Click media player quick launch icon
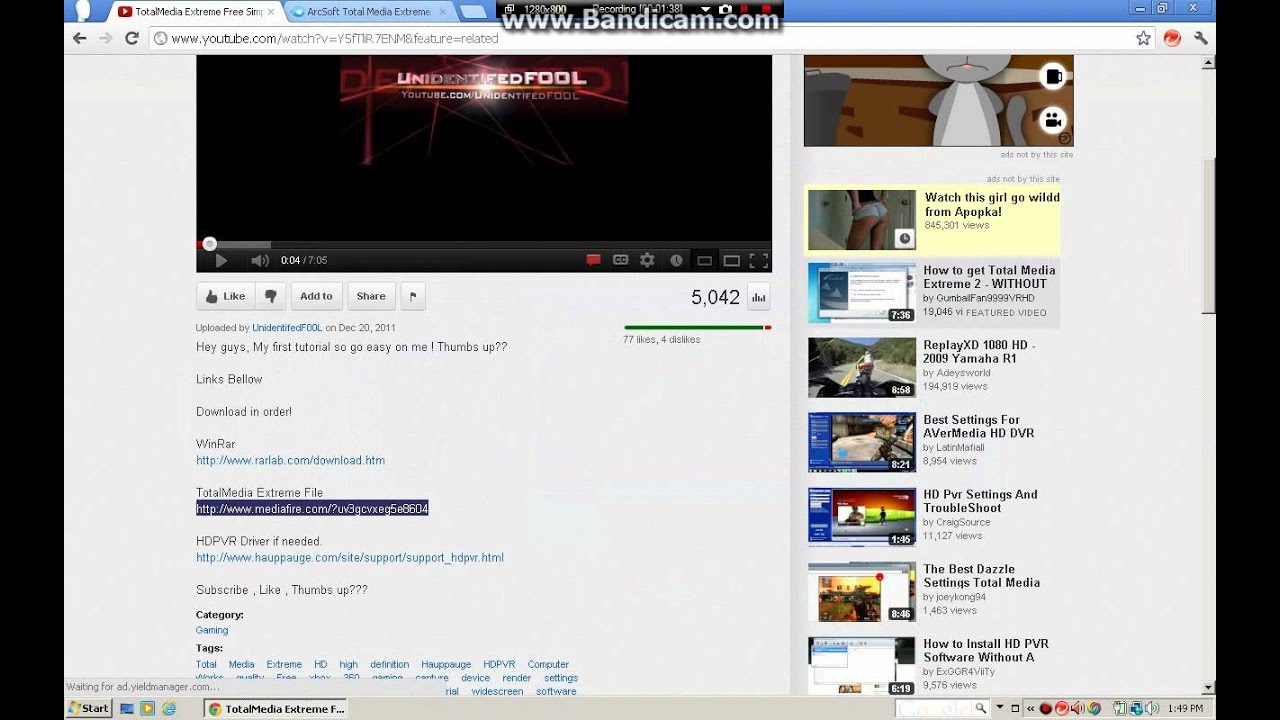 148,708
